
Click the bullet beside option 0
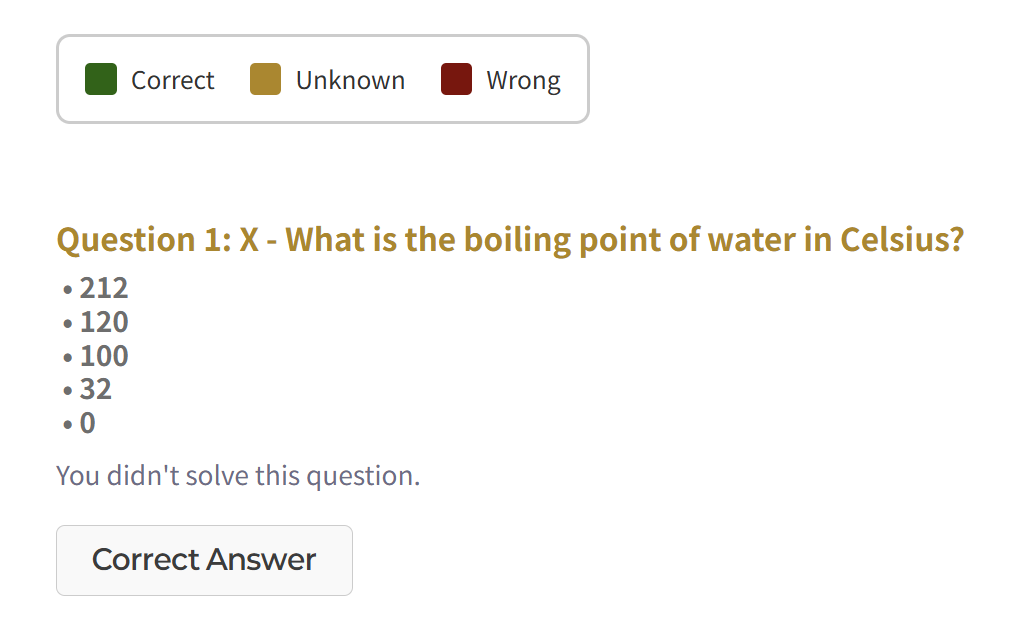(67, 424)
